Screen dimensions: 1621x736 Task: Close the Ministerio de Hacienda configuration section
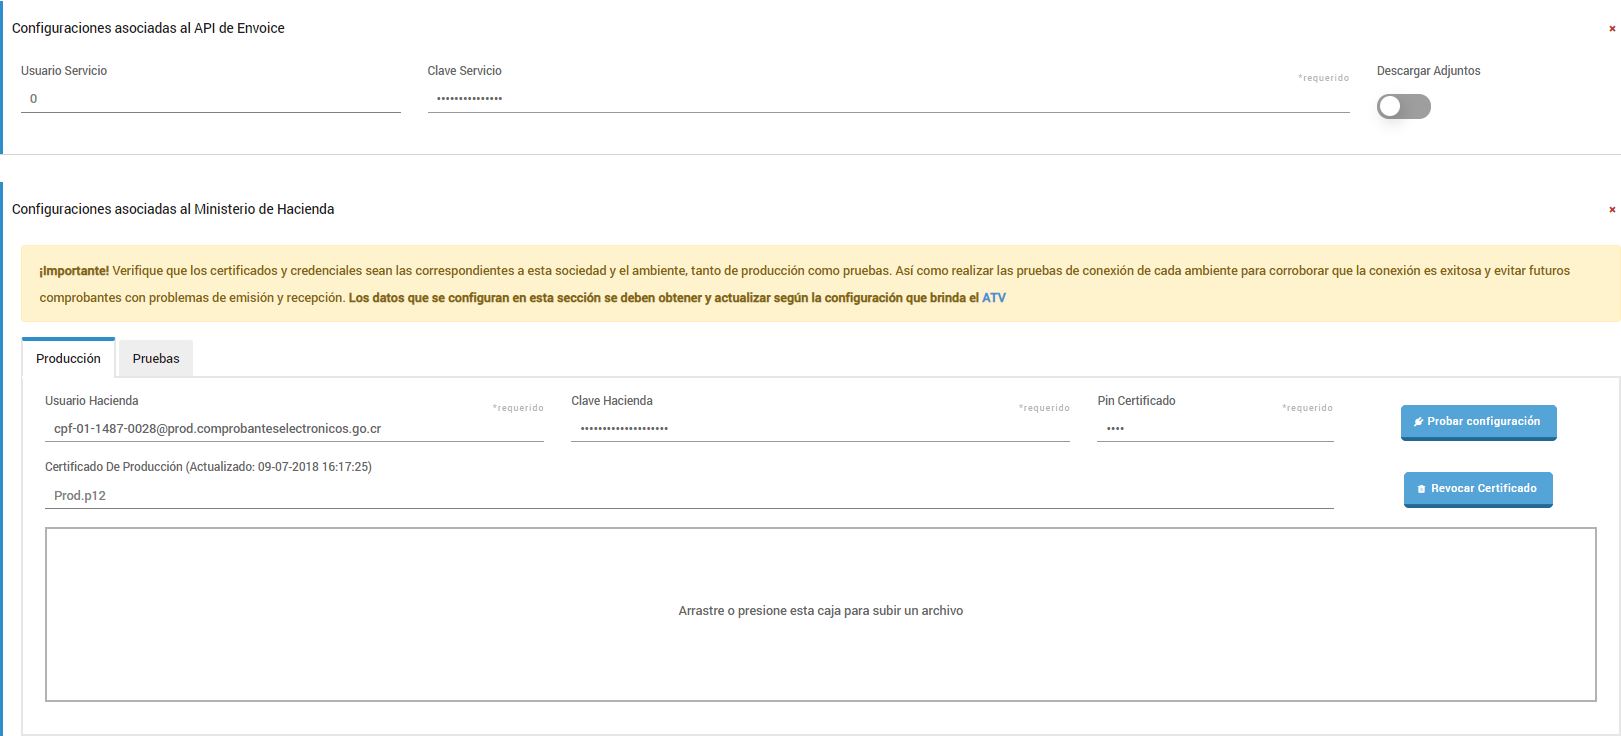(1611, 210)
